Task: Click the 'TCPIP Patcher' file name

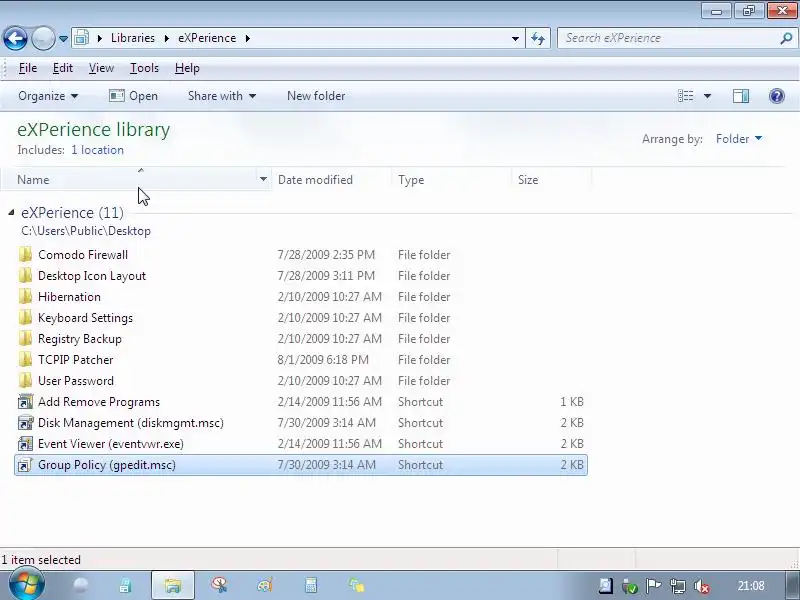Action: pyautogui.click(x=76, y=360)
